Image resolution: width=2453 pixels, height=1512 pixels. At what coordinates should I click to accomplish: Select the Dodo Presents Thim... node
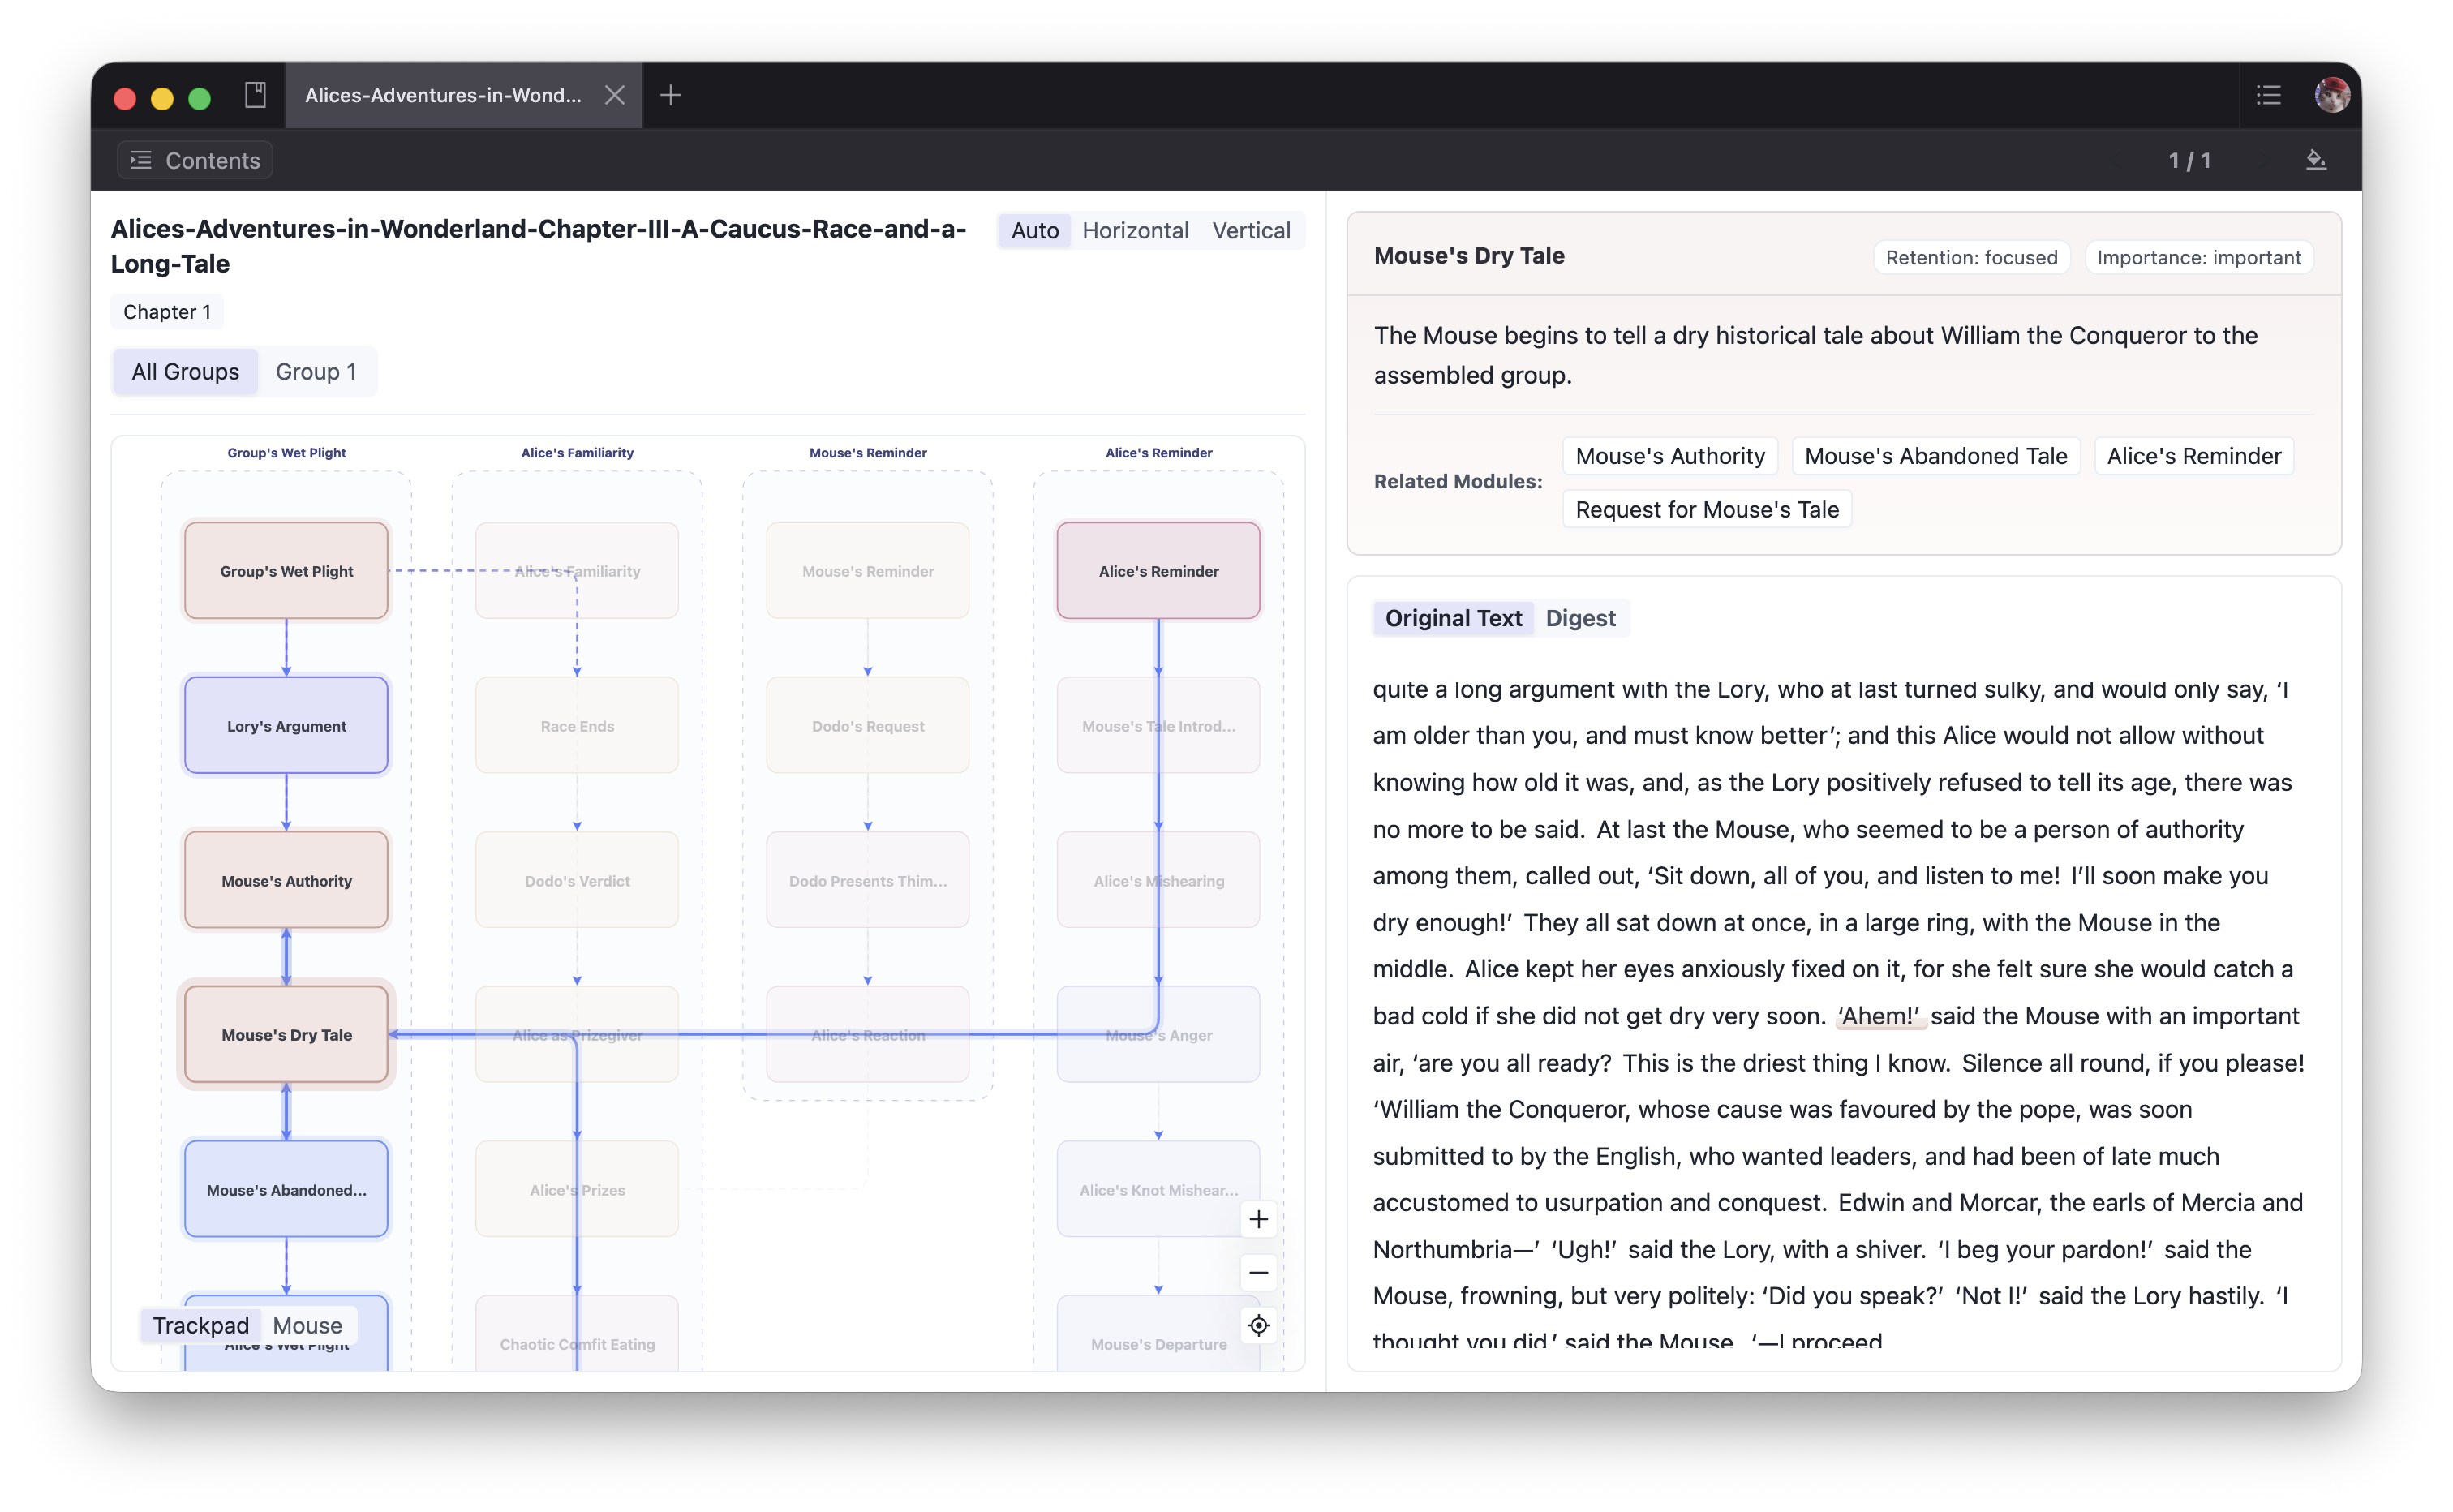(x=868, y=881)
